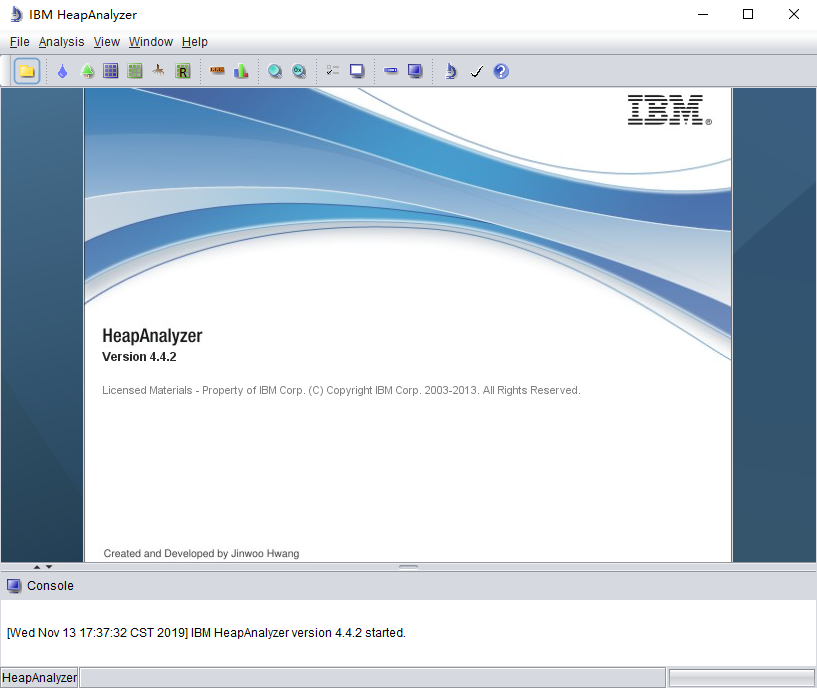Screen dimensions: 817x688
Task: Open the Help menu
Action: click(x=194, y=42)
